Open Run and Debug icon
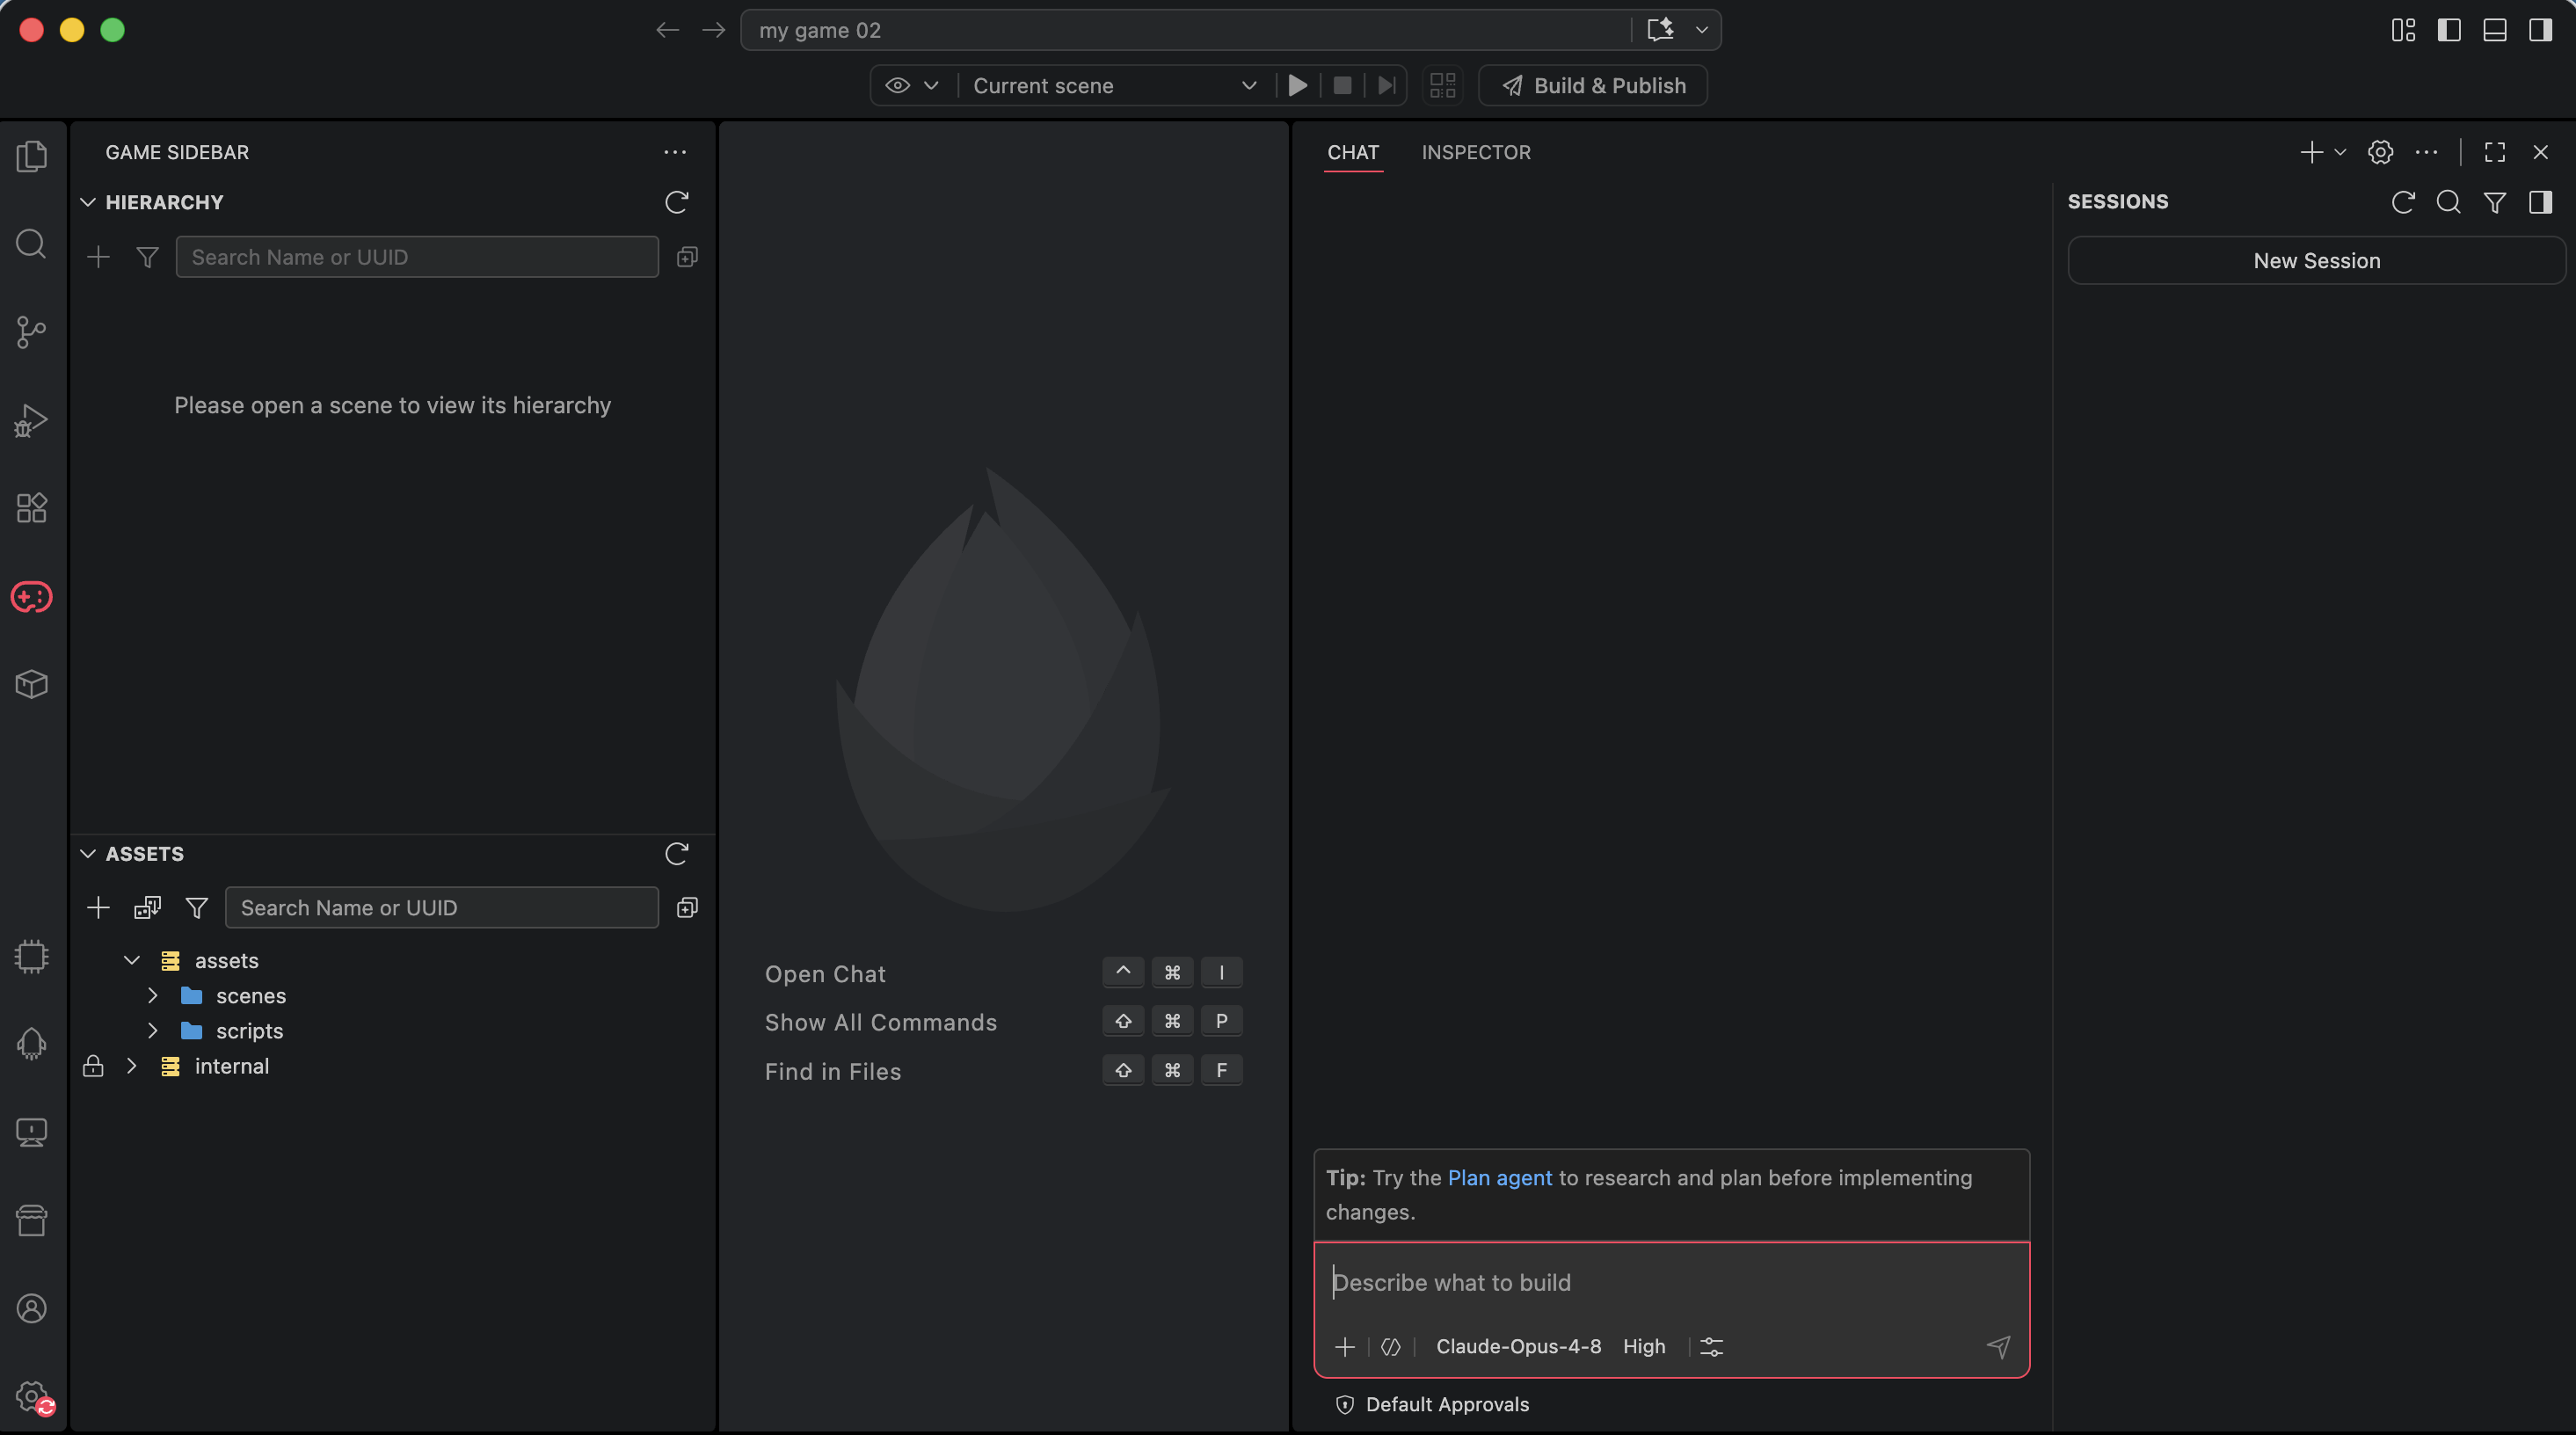Viewport: 2576px width, 1435px height. pos(32,420)
